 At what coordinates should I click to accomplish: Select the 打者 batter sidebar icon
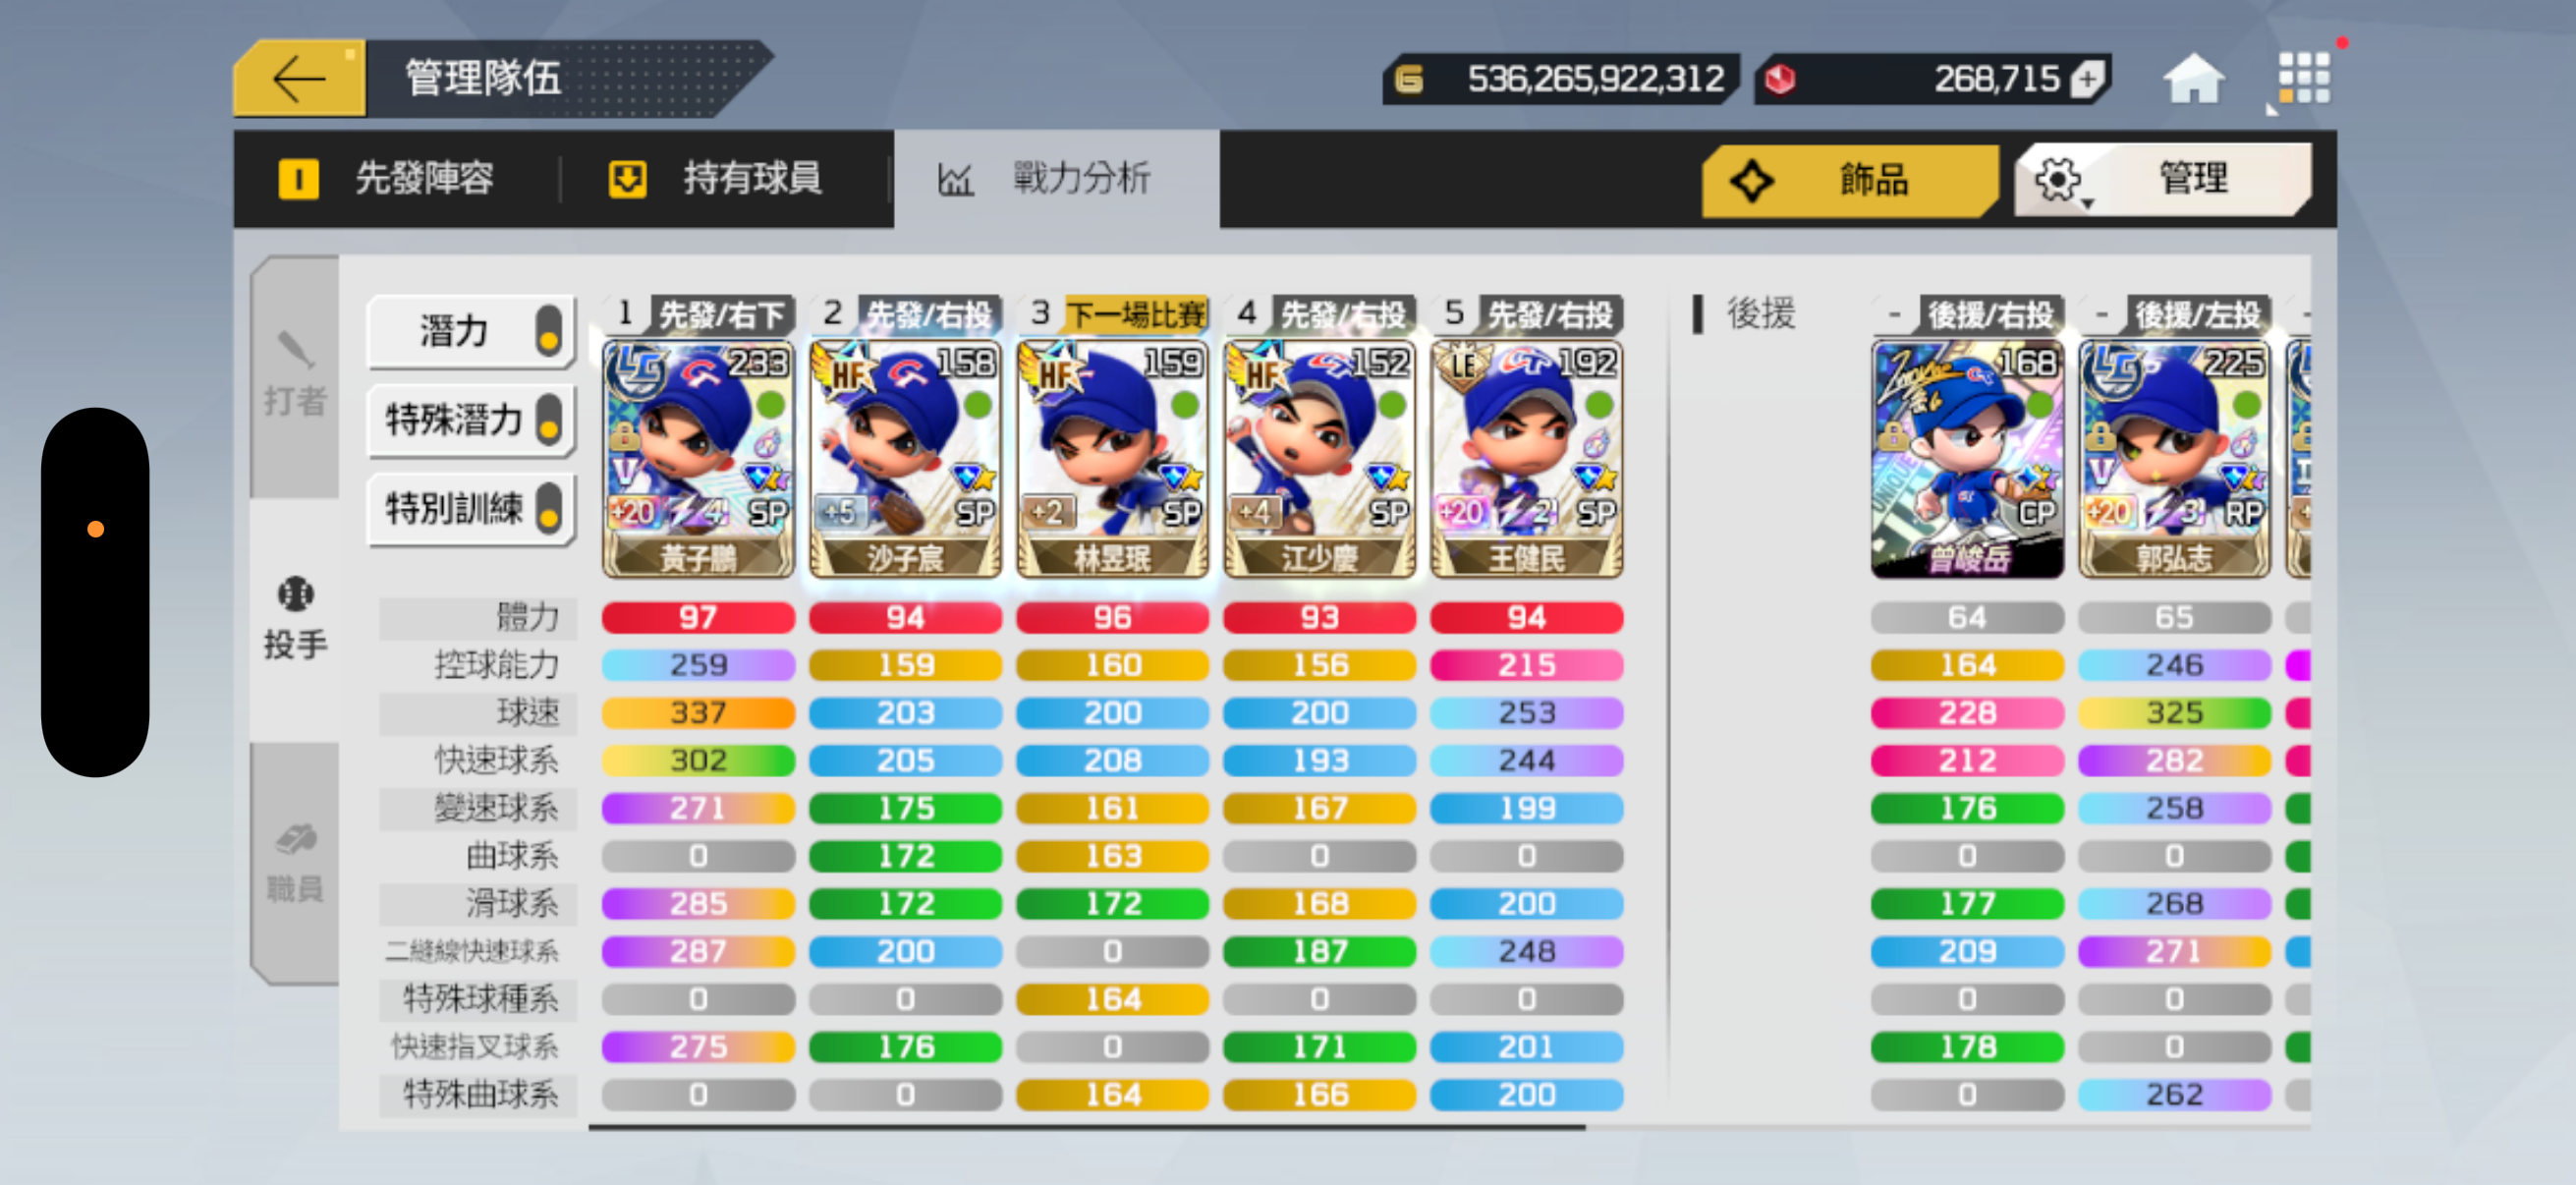point(295,376)
